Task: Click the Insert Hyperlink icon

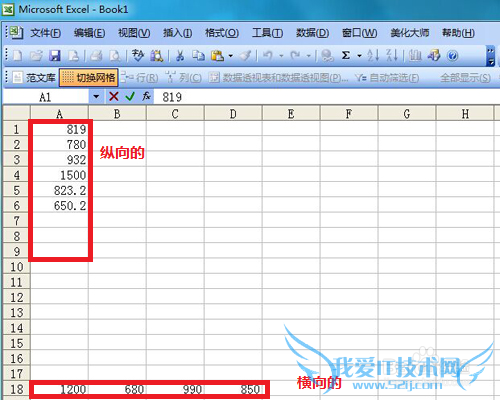Action: click(327, 55)
